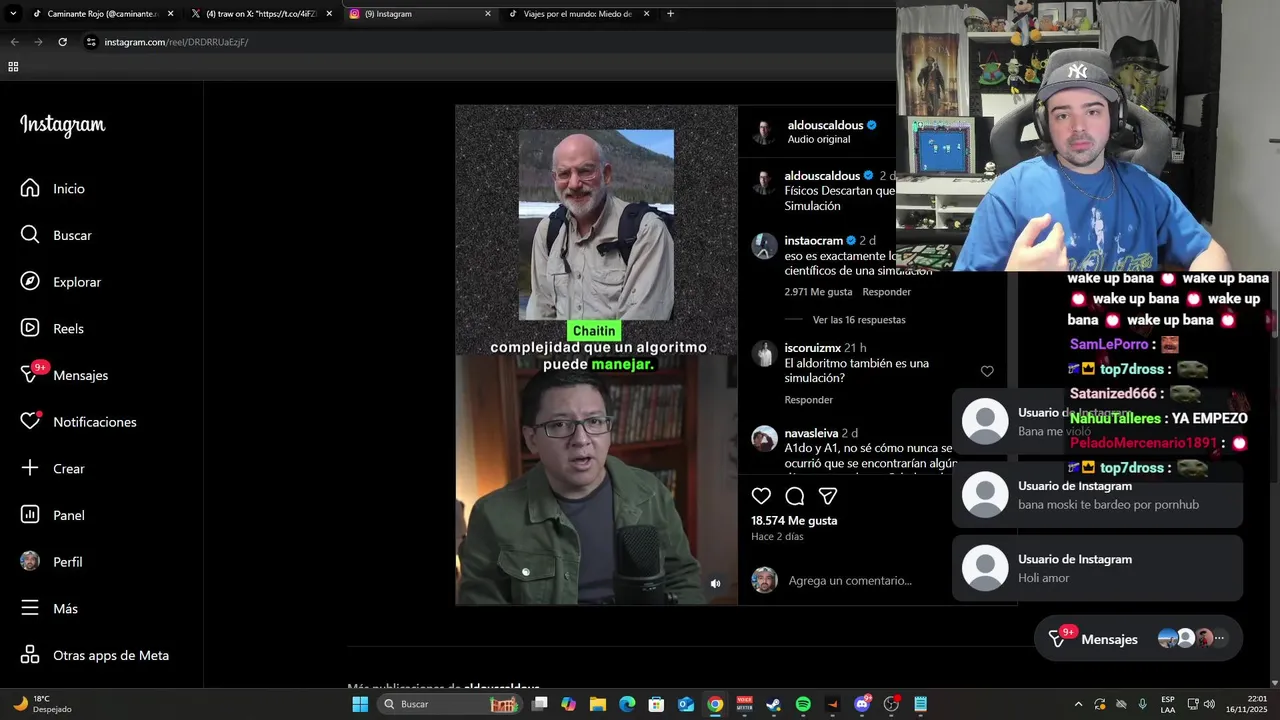
Task: Reload the Instagram page
Action: click(x=62, y=42)
